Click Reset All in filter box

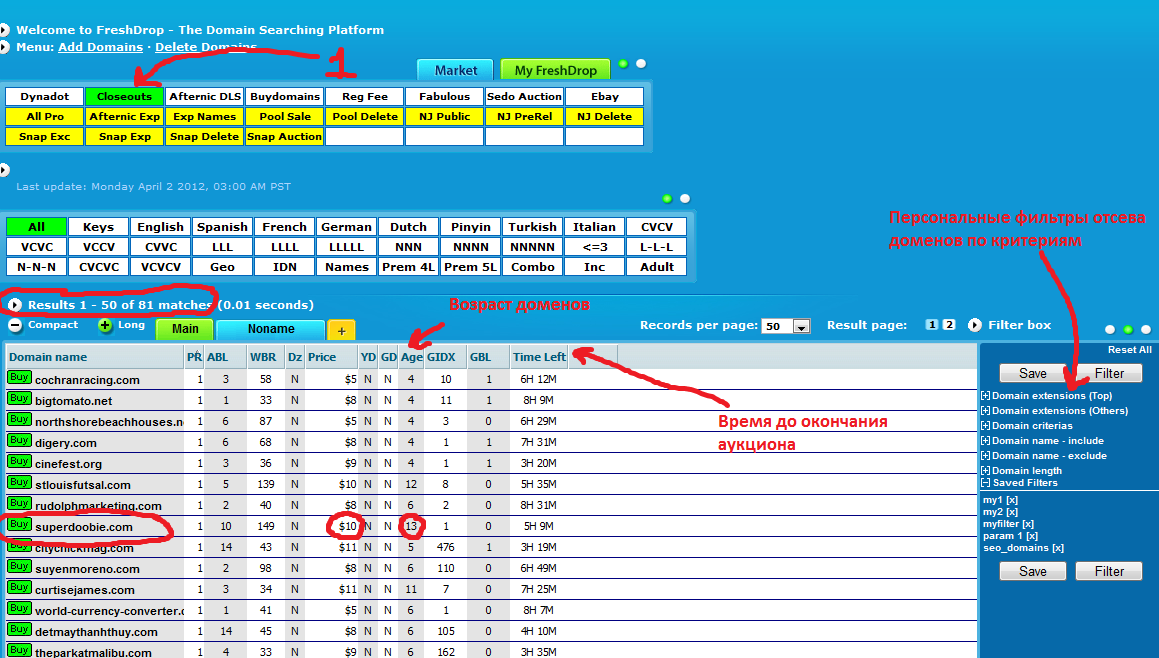coord(1129,350)
